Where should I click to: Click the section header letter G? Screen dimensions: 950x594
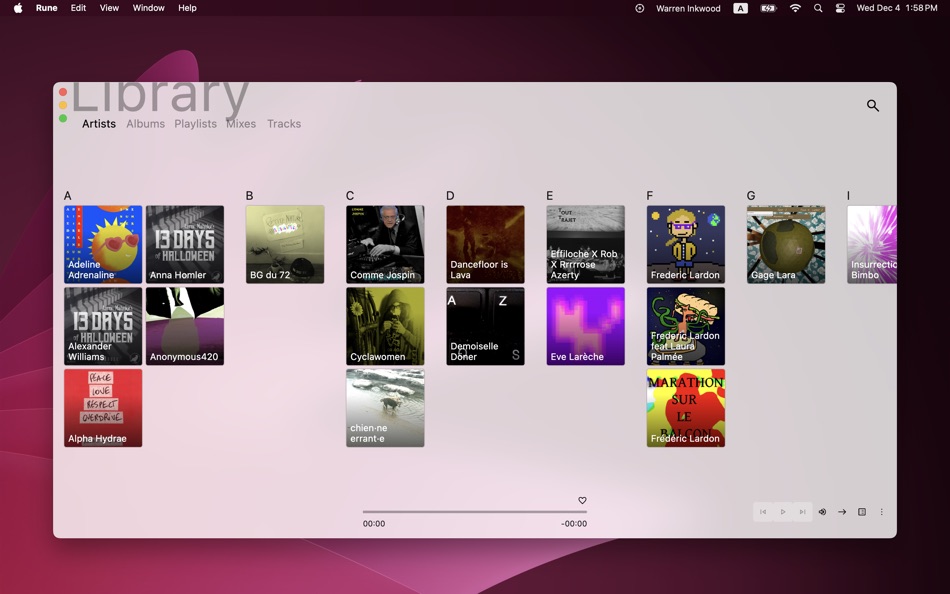tap(751, 196)
